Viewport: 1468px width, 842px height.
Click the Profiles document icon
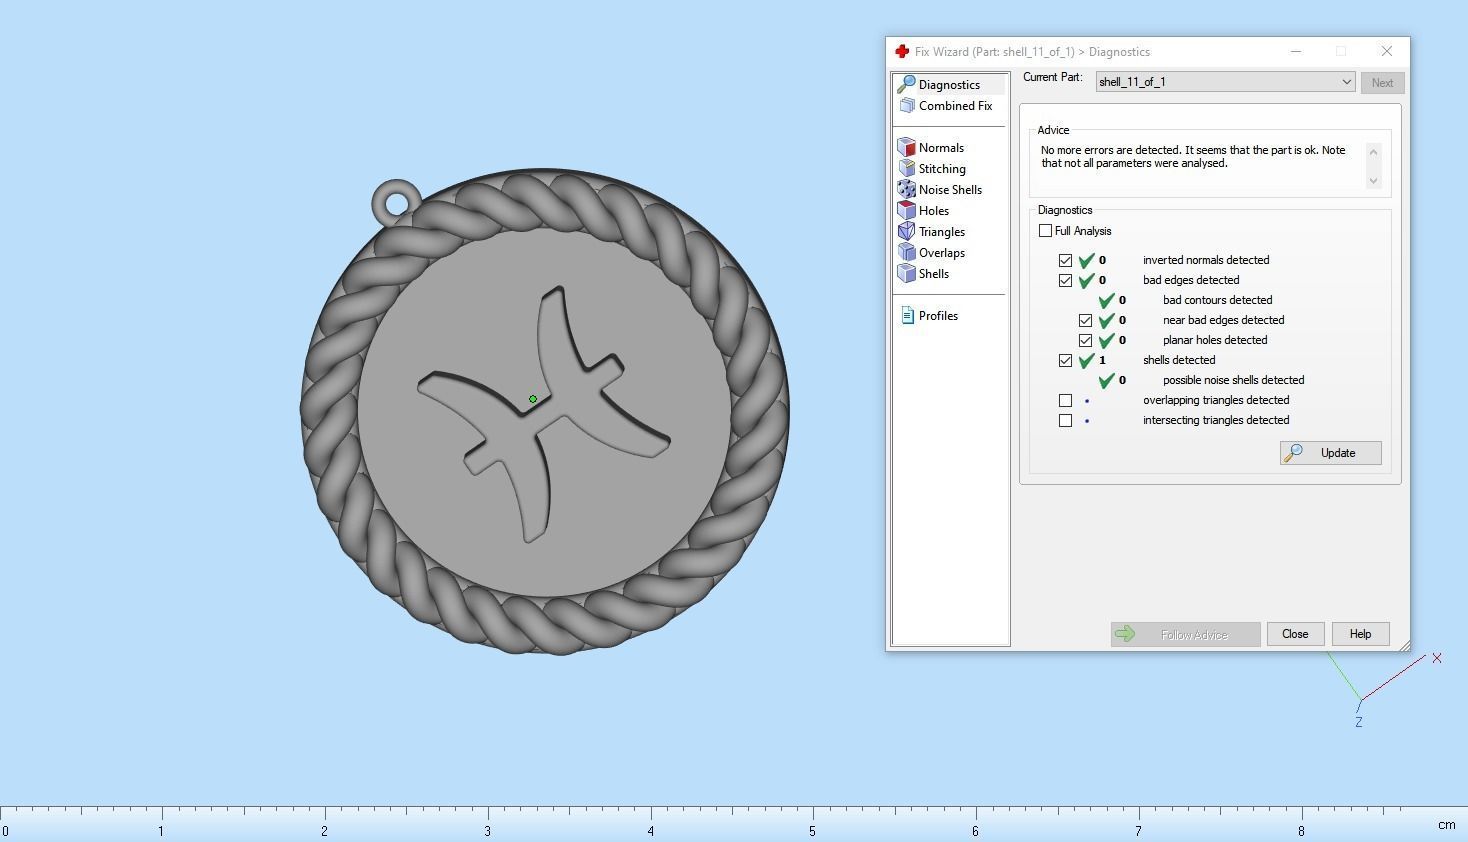click(x=907, y=316)
